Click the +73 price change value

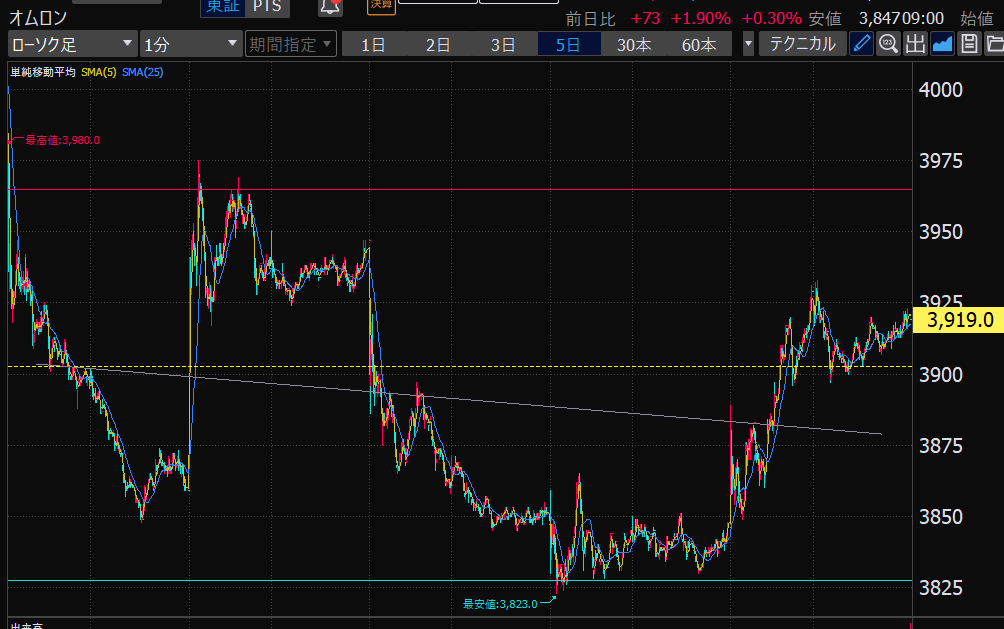coord(645,19)
